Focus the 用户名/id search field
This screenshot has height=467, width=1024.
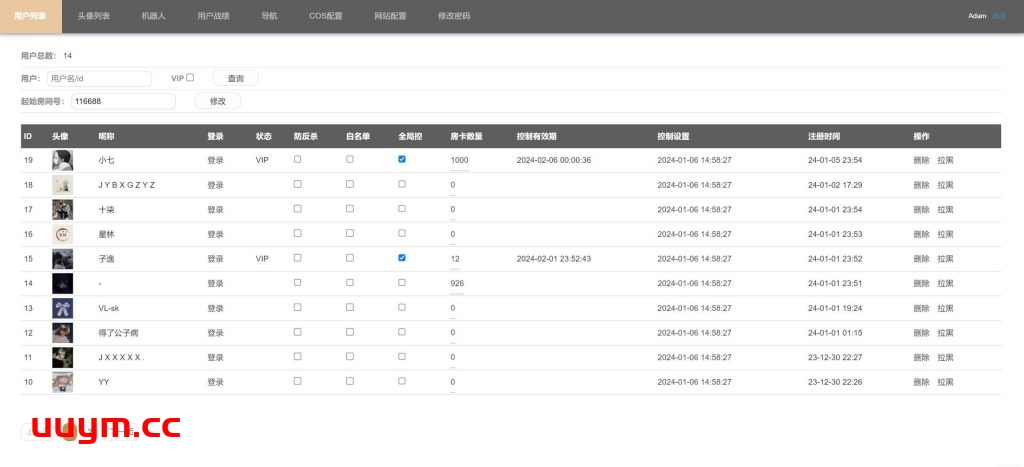(x=98, y=78)
